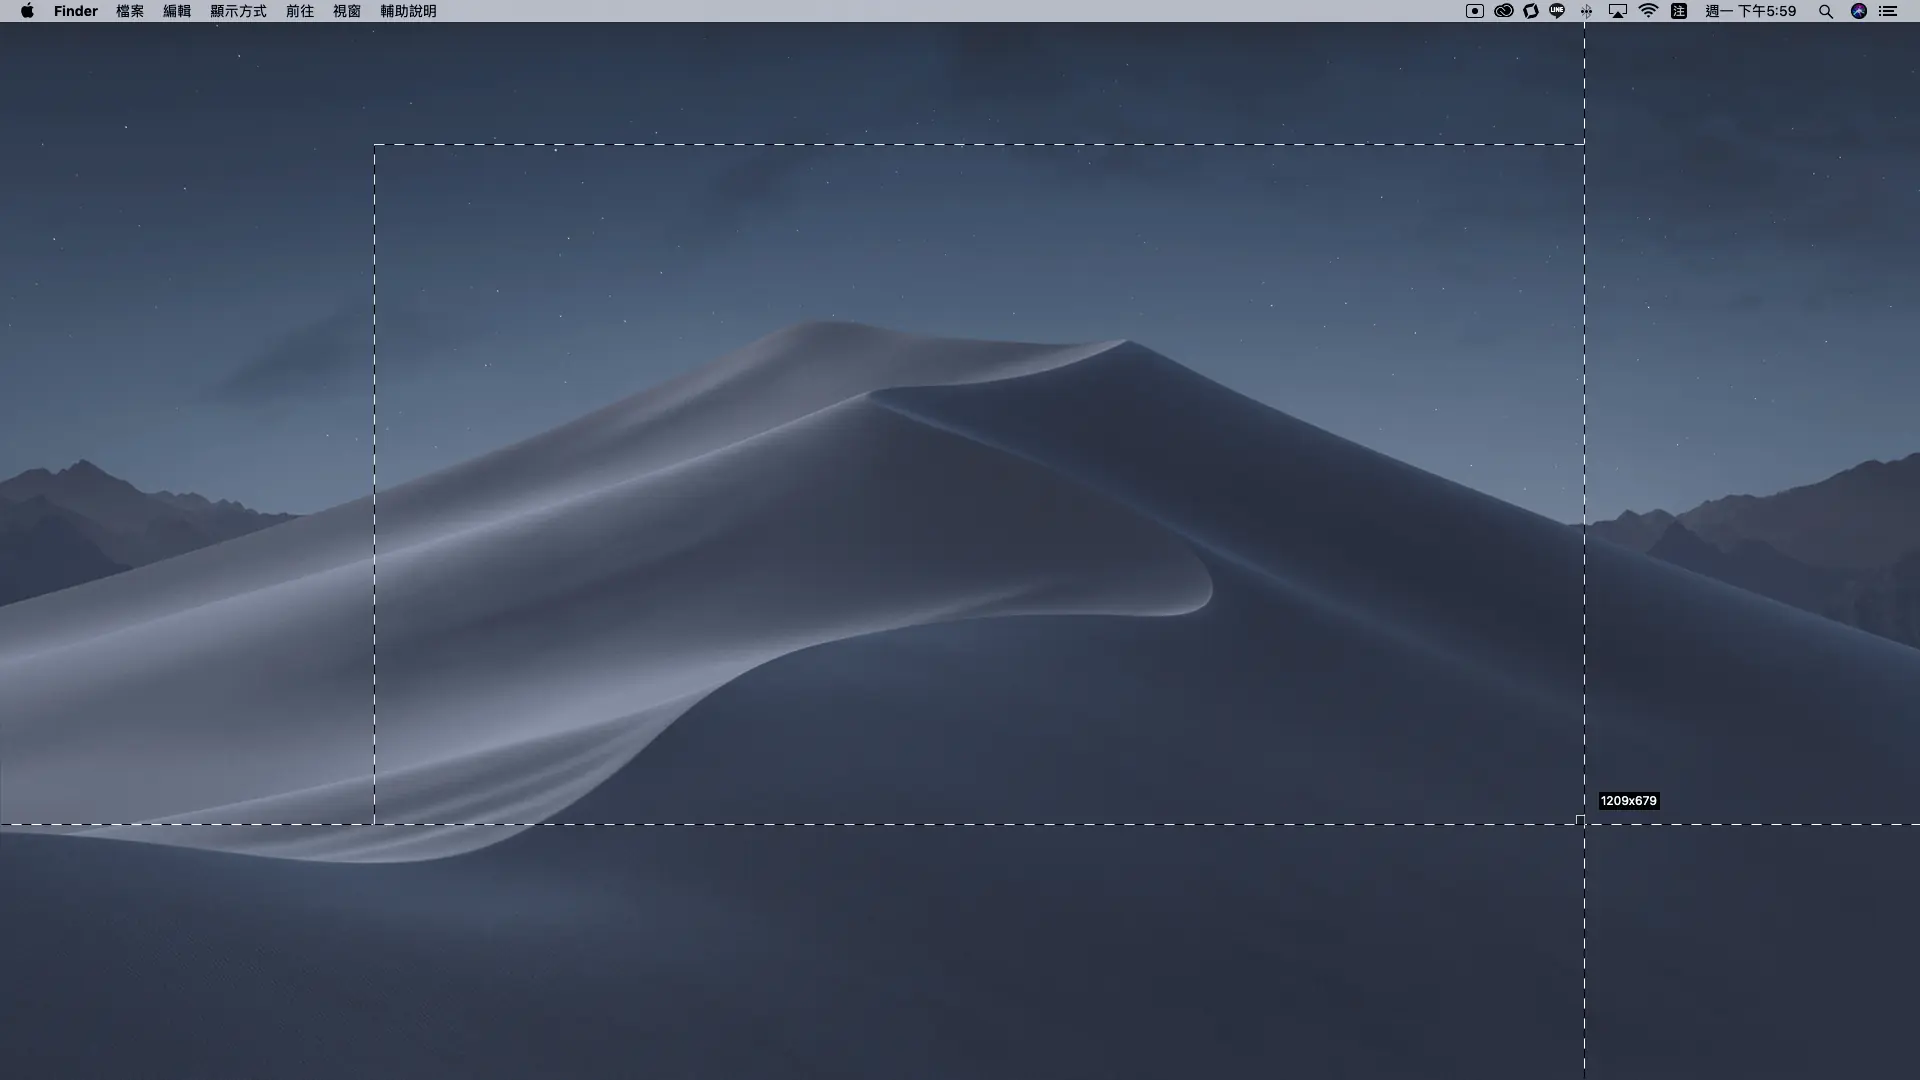Screen dimensions: 1920x1080
Task: Open the Wi-Fi status menu
Action: [1649, 11]
